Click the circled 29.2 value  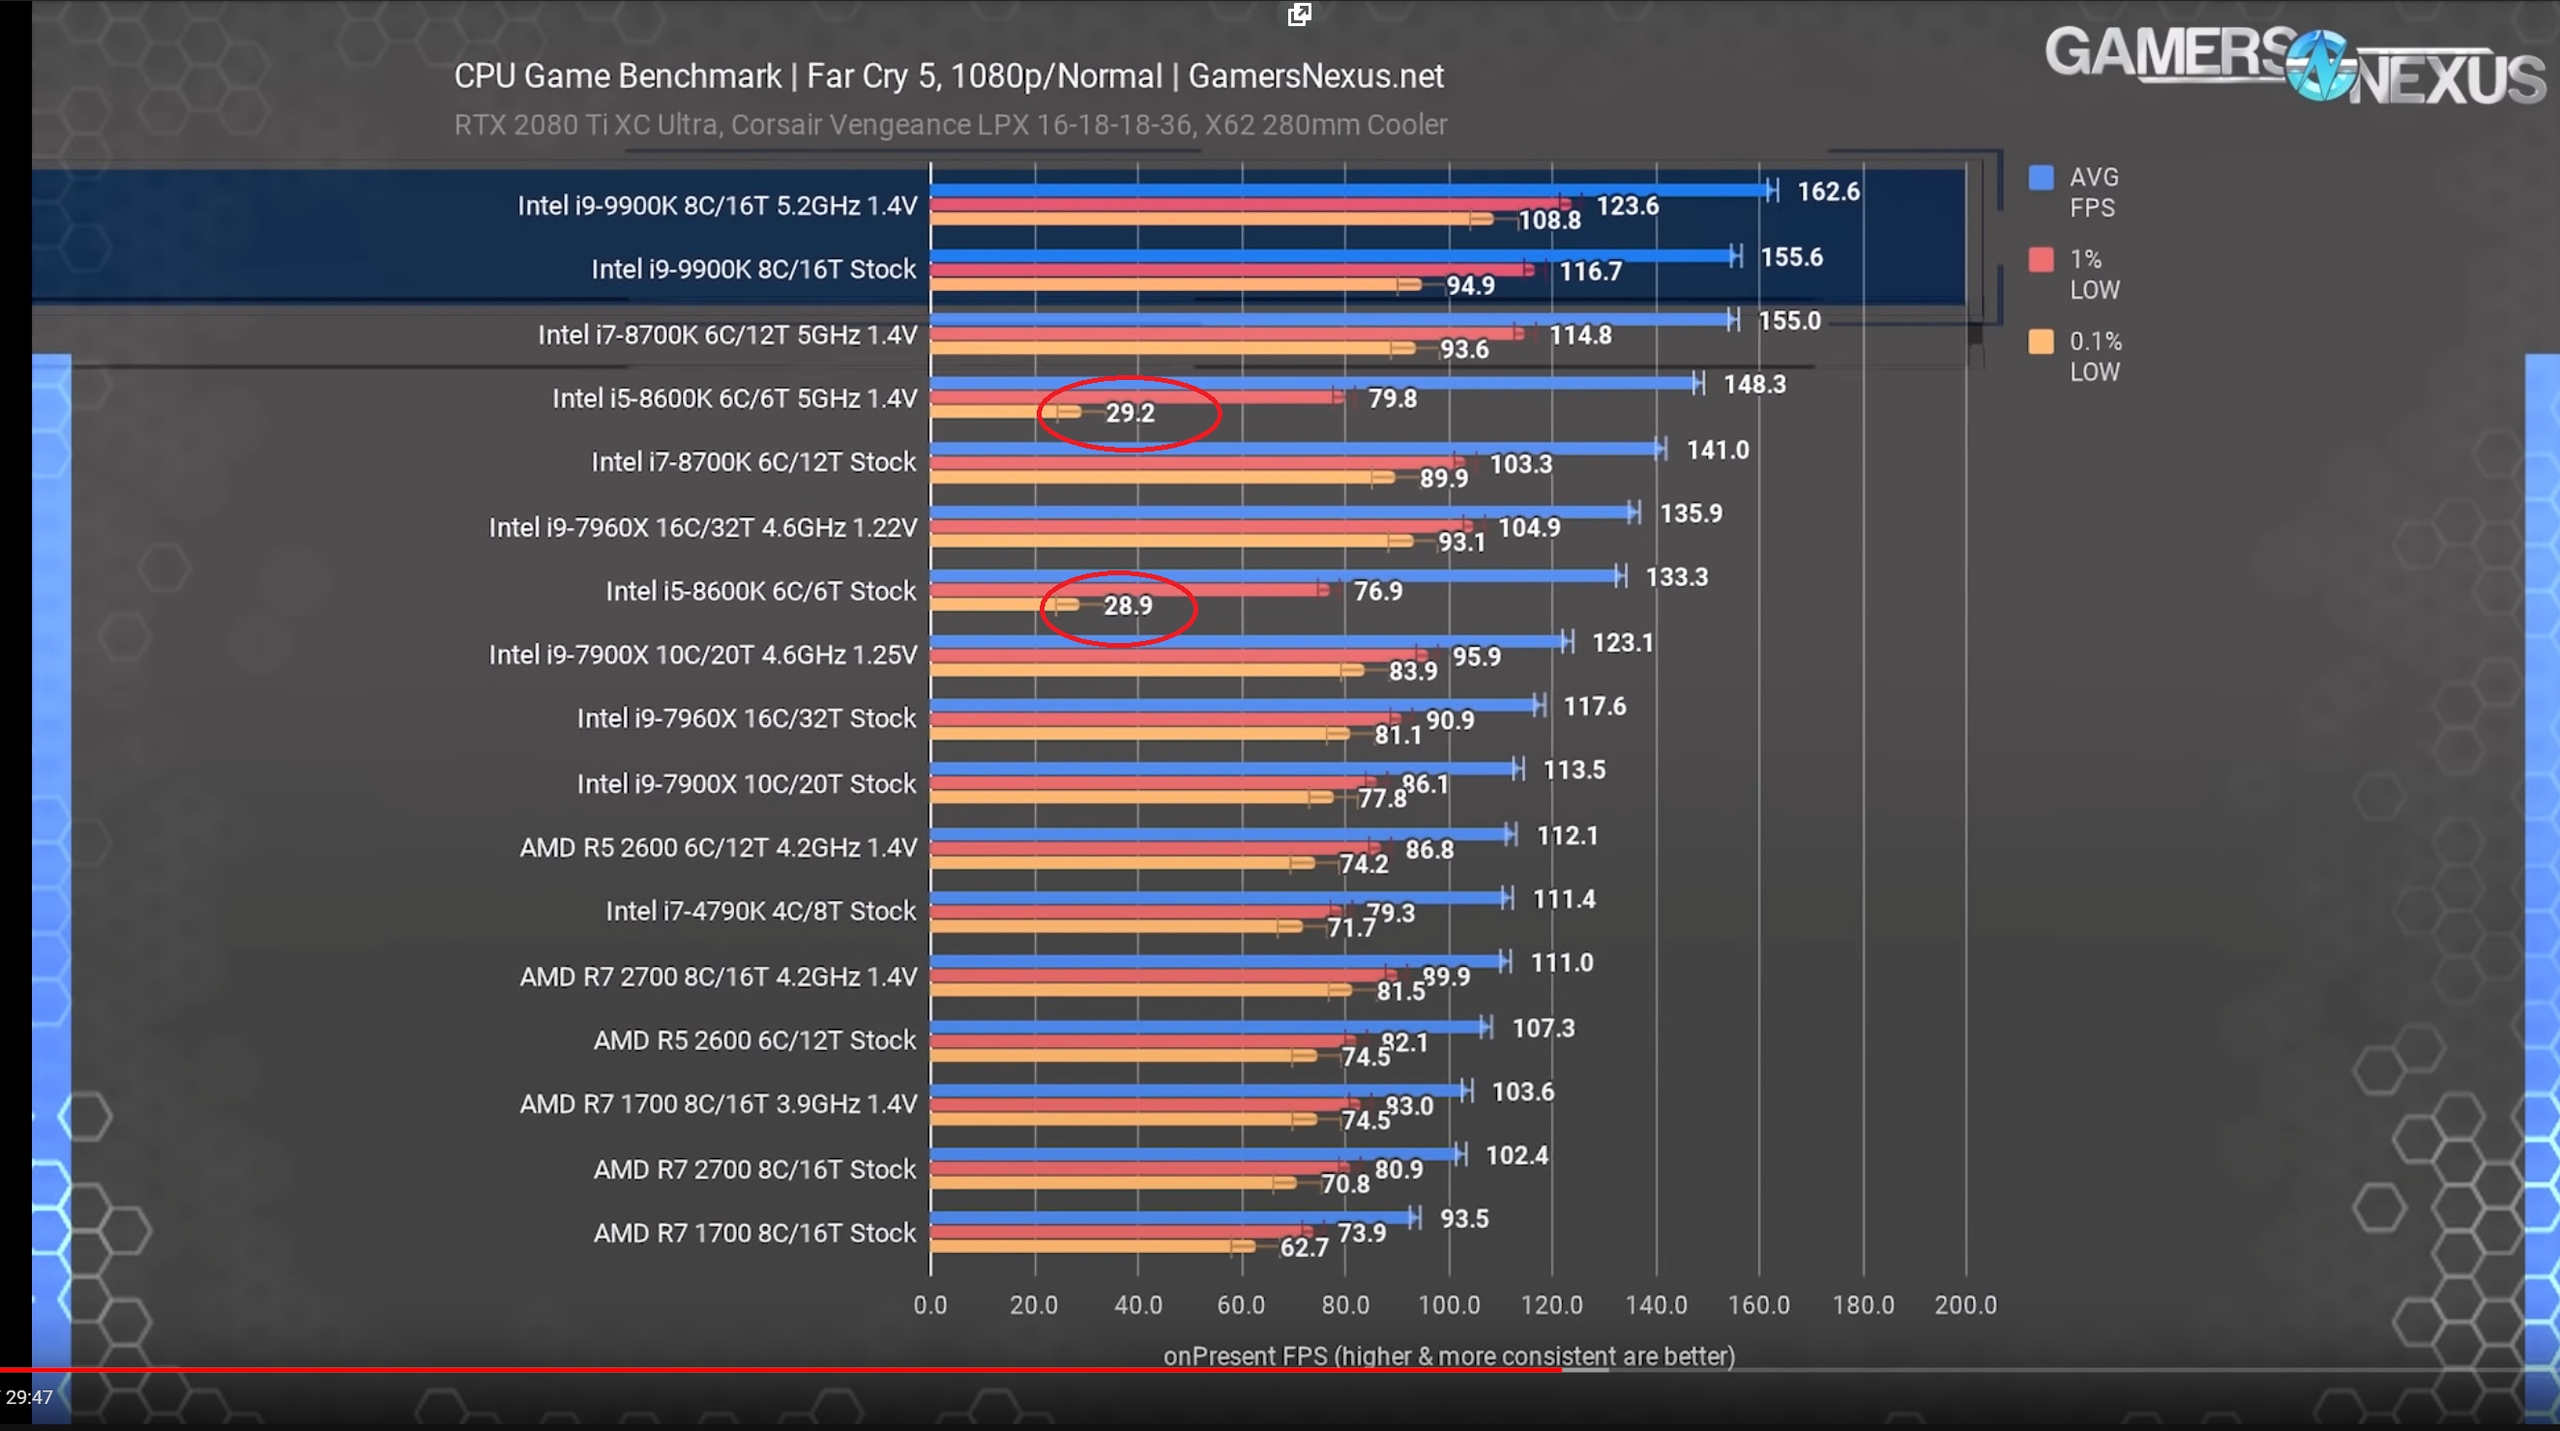[x=1130, y=413]
